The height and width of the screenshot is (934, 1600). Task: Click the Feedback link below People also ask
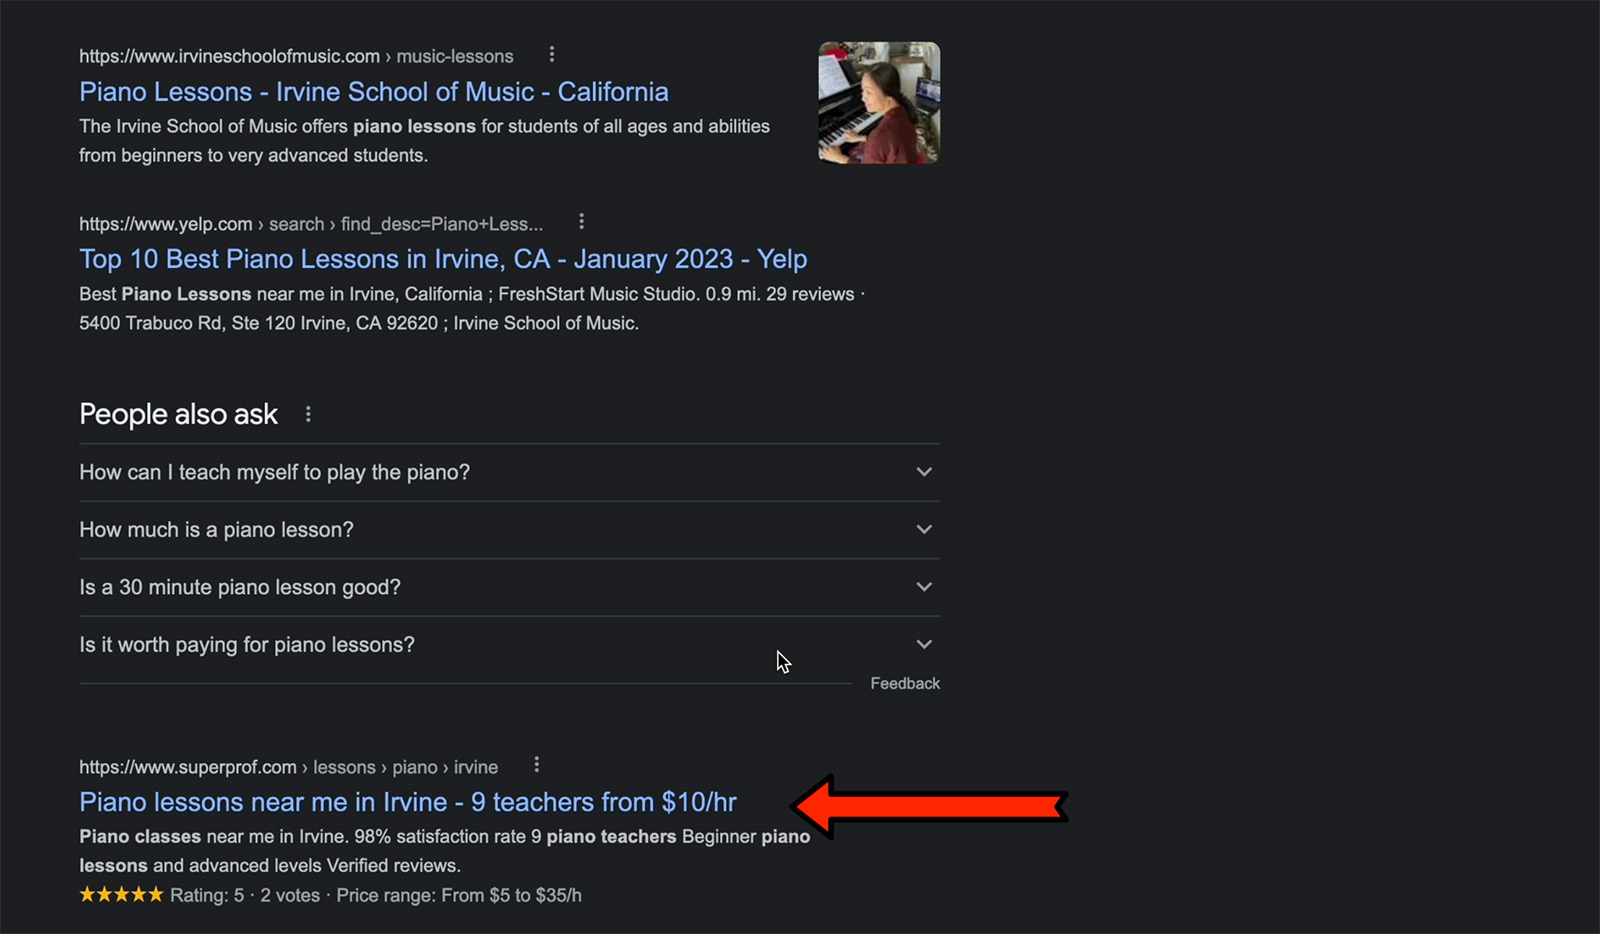point(905,684)
